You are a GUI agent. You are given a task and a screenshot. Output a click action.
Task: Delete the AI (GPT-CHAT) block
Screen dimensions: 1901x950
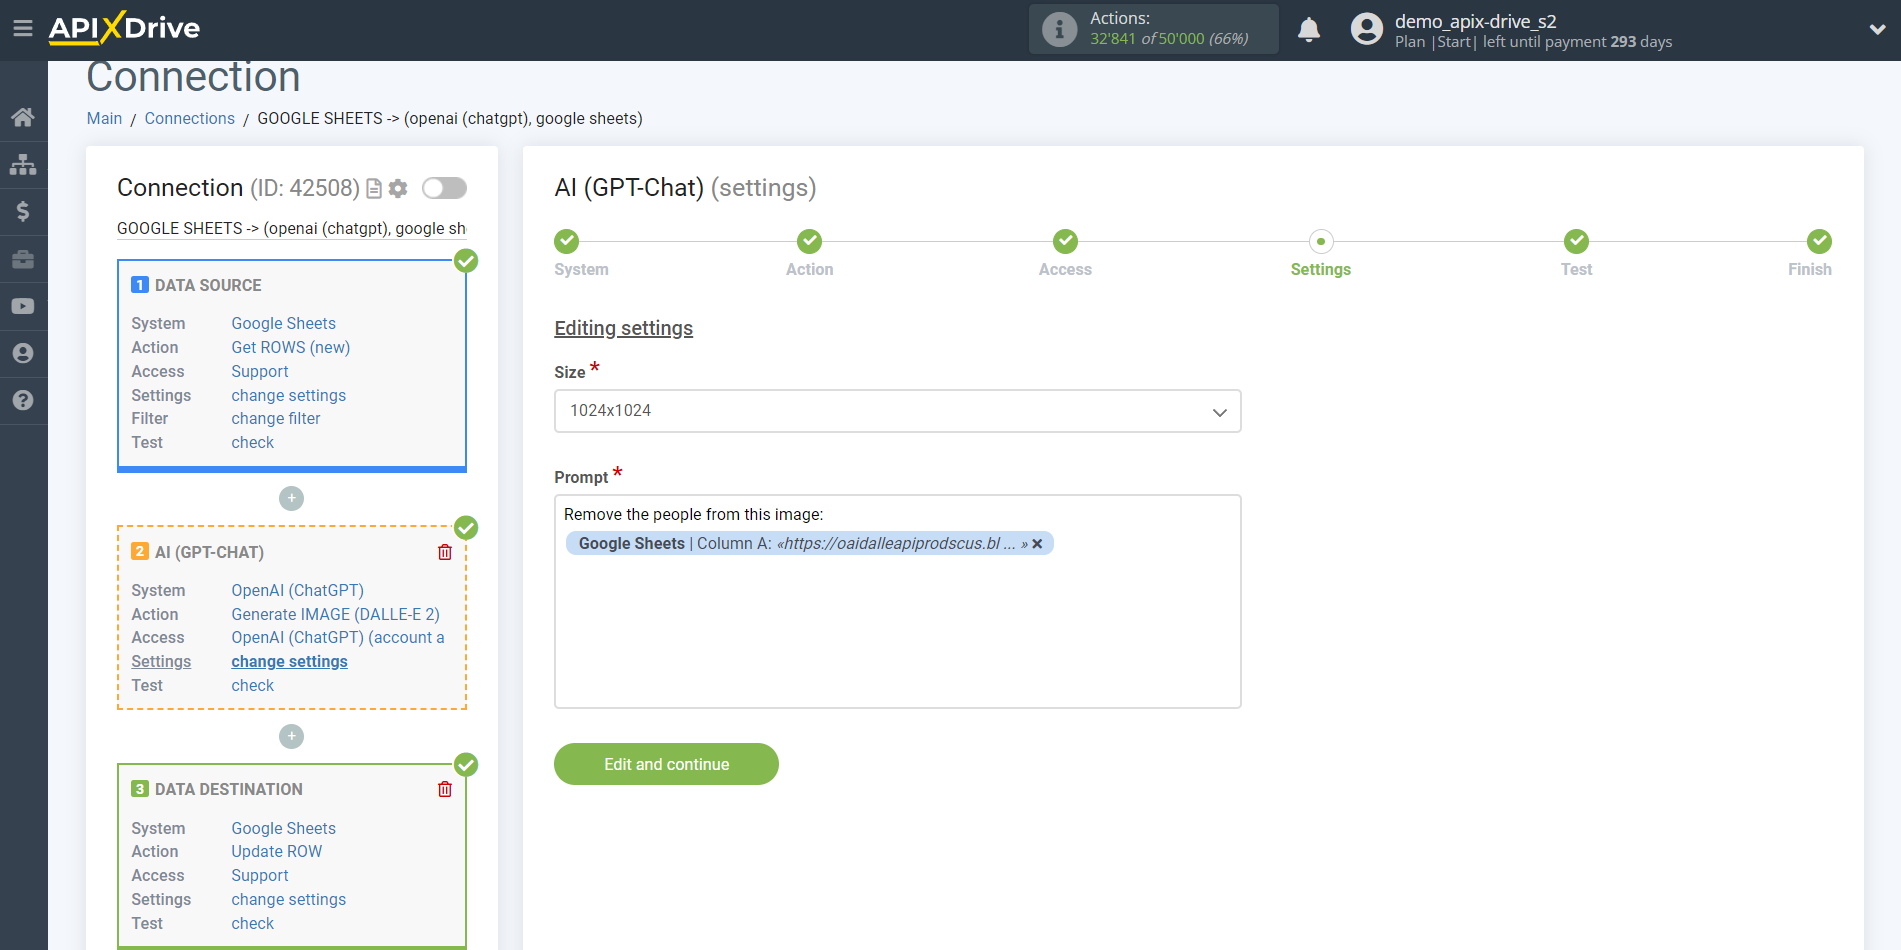445,552
